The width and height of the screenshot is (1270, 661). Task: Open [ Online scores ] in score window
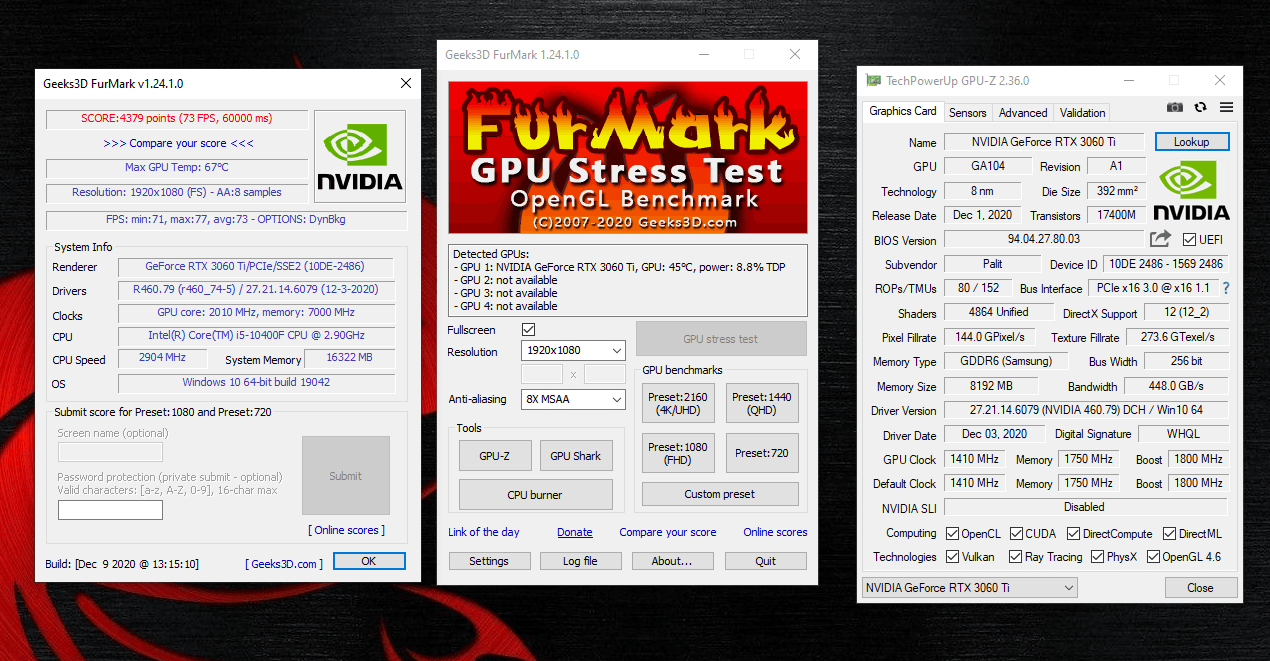[x=346, y=530]
